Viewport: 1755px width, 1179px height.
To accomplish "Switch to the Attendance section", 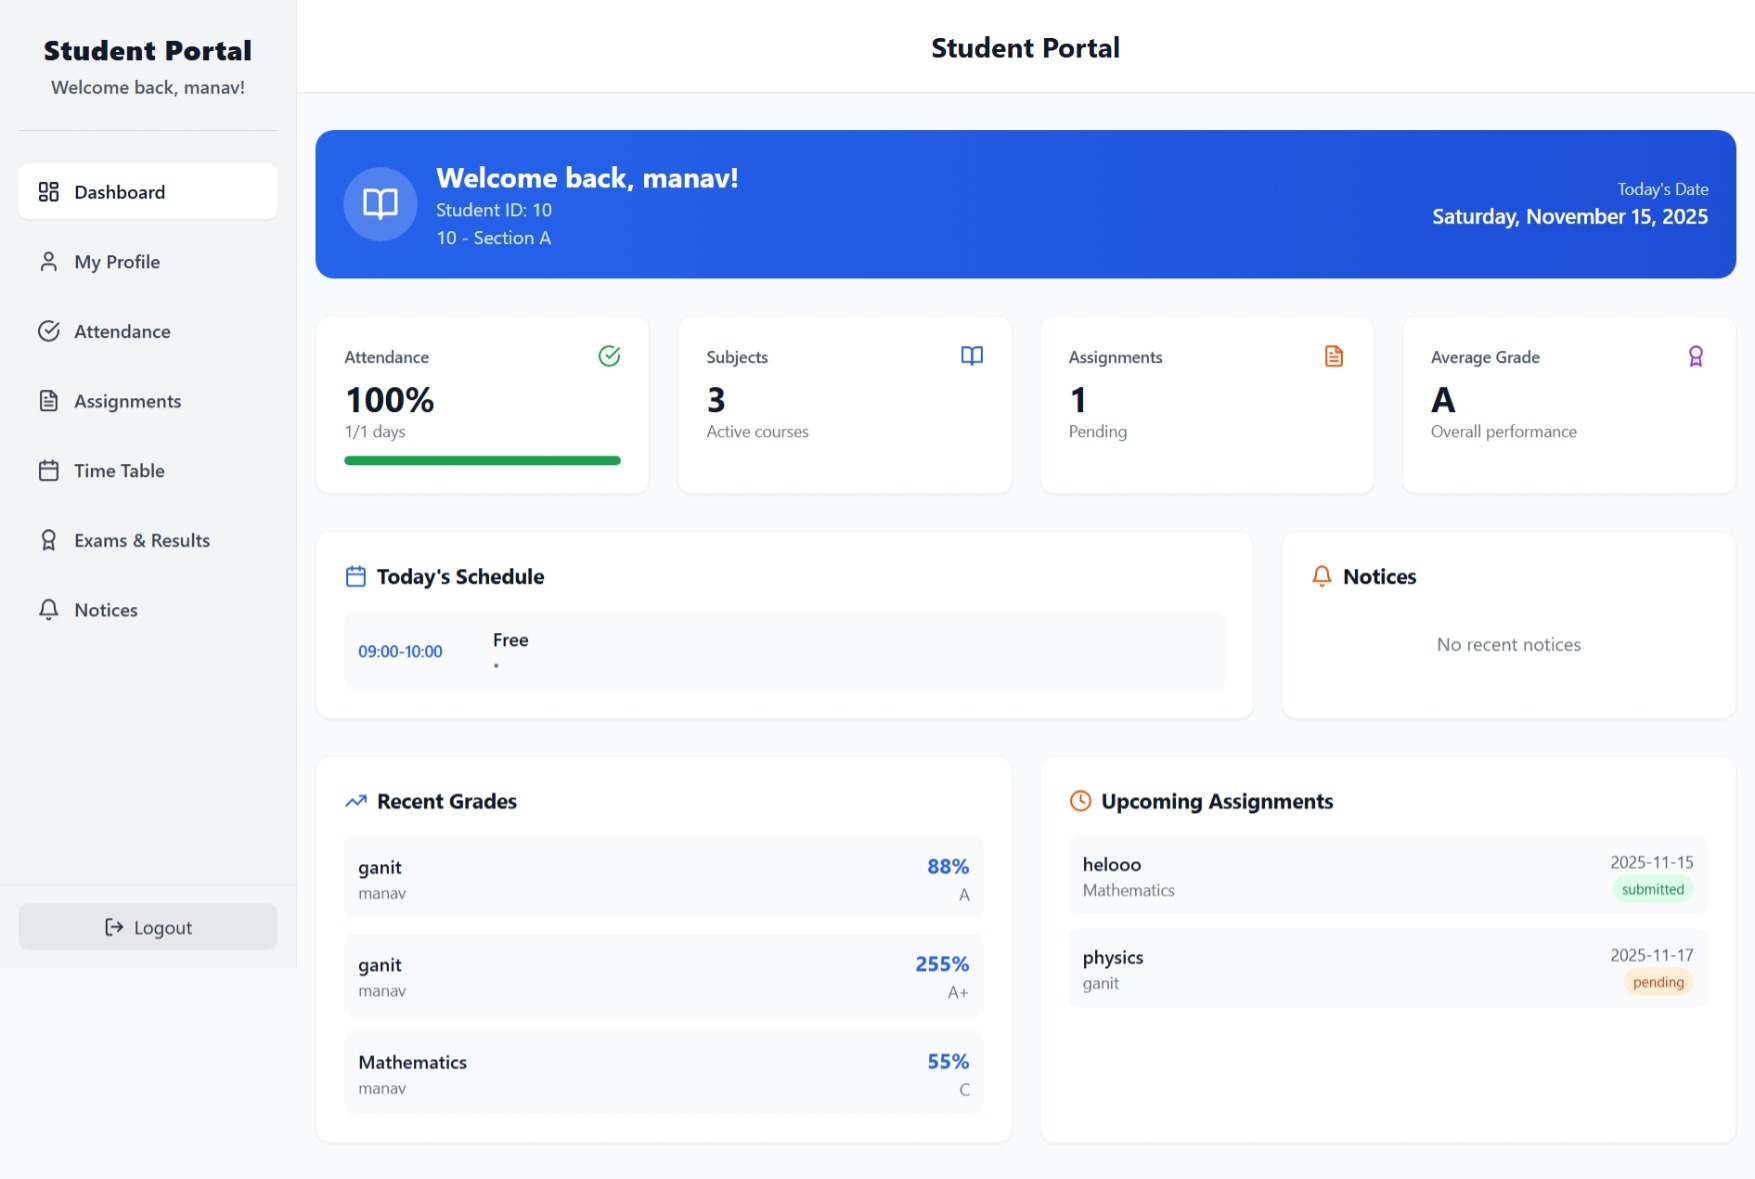I will (121, 331).
